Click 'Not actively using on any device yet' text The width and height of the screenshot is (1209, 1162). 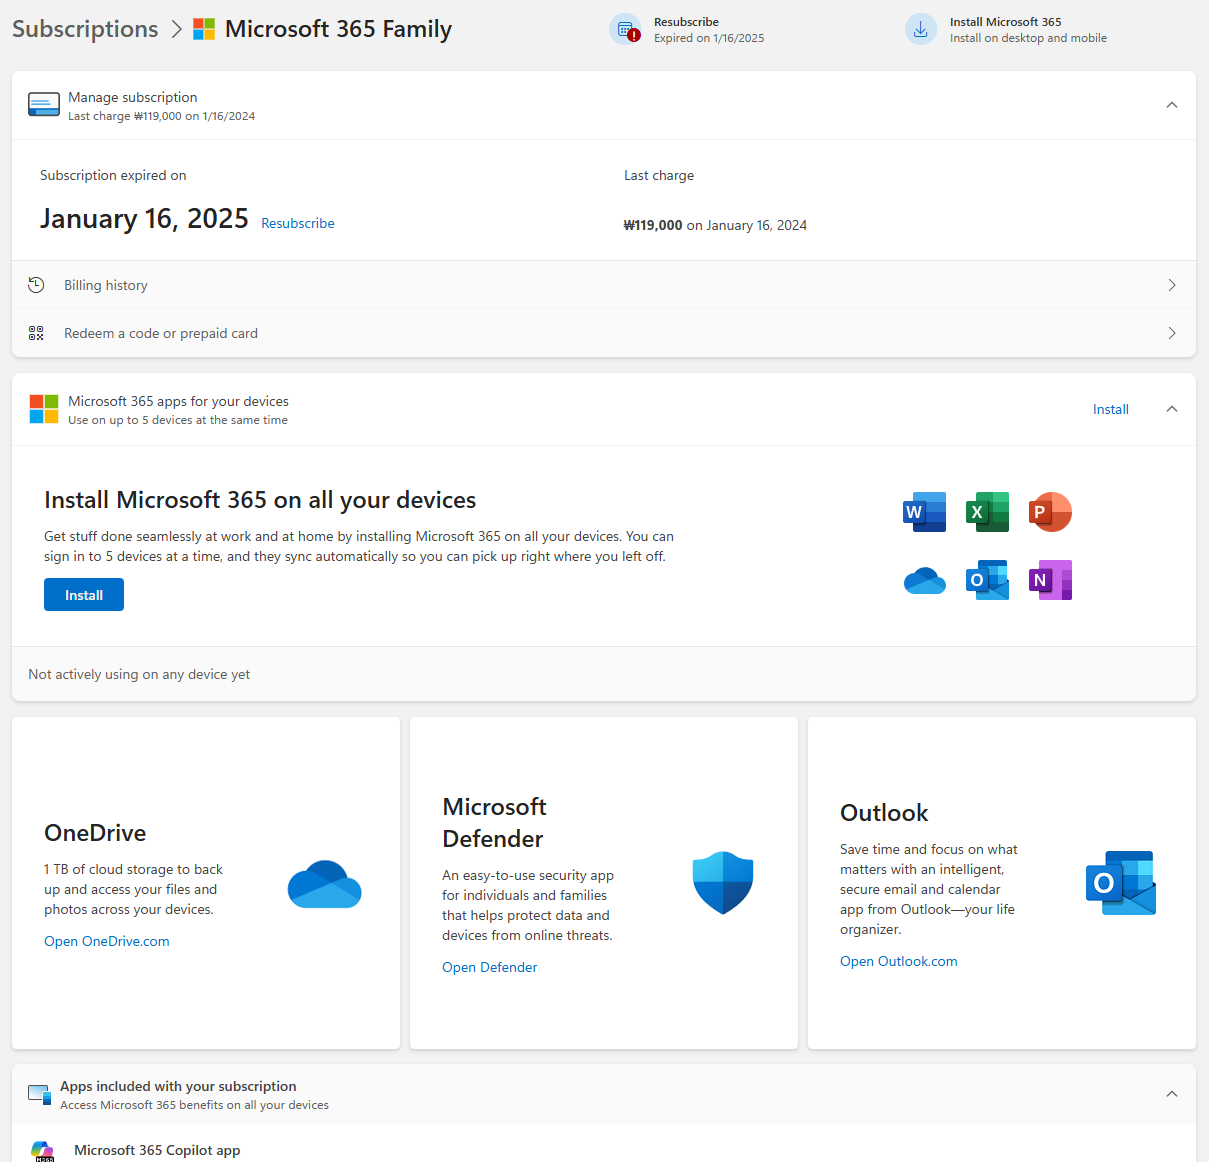[139, 674]
